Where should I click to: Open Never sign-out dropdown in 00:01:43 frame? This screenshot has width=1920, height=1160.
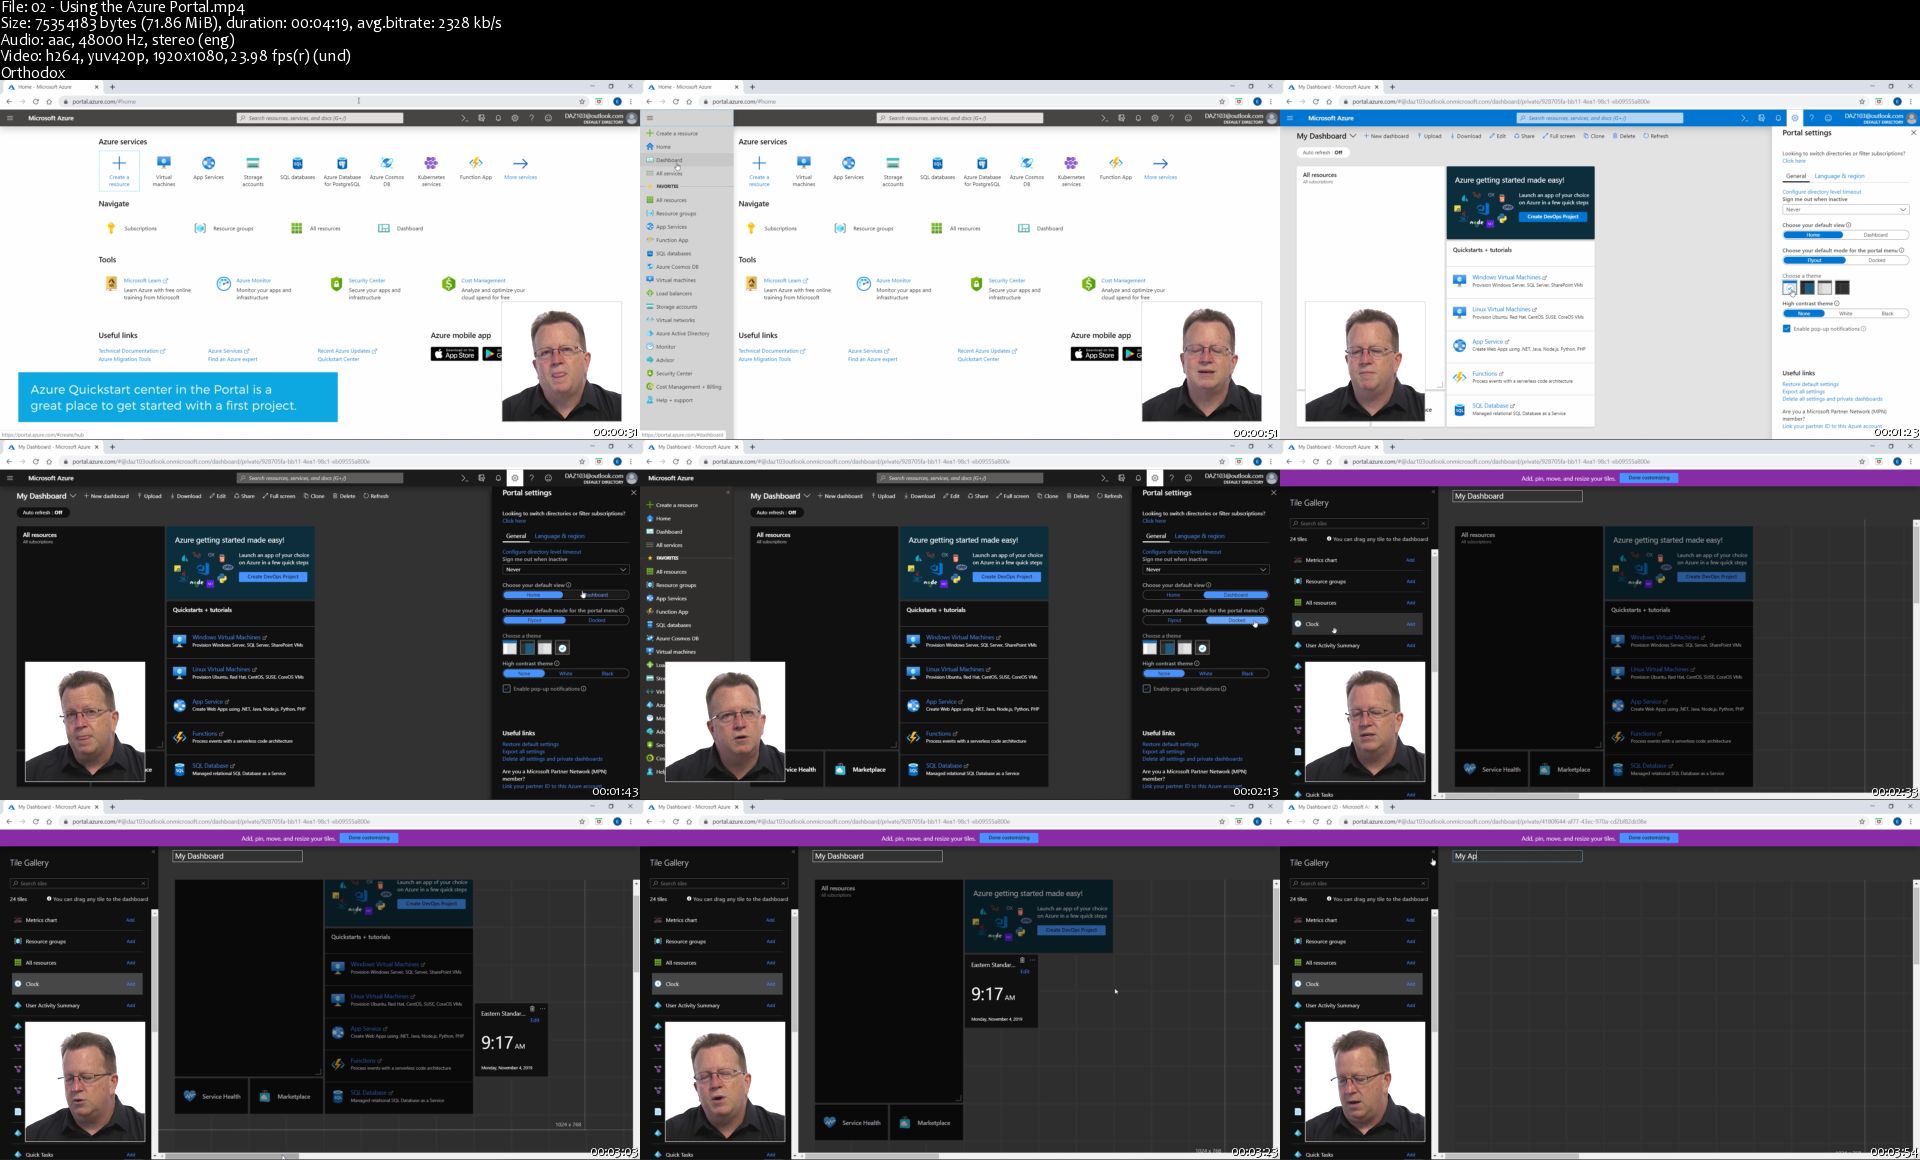pyautogui.click(x=565, y=569)
